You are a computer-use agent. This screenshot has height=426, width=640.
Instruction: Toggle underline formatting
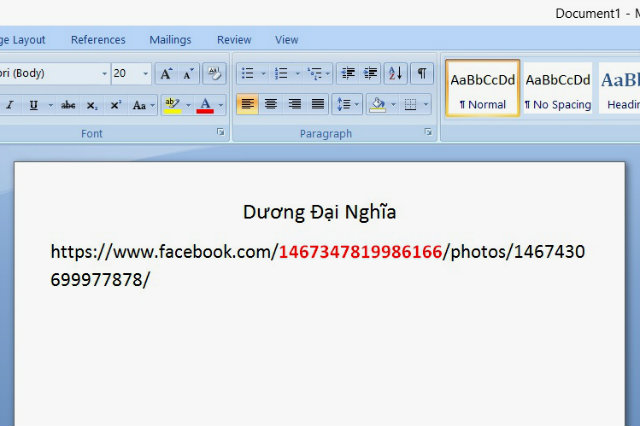coord(34,105)
